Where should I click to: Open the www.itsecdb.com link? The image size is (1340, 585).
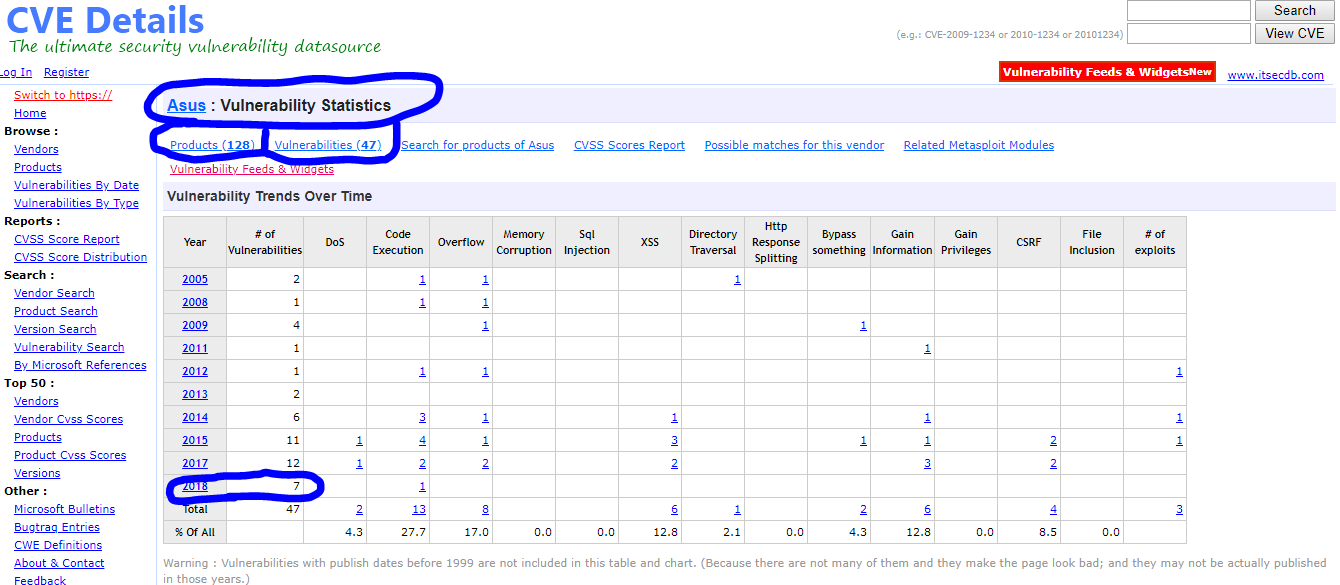pos(1275,75)
